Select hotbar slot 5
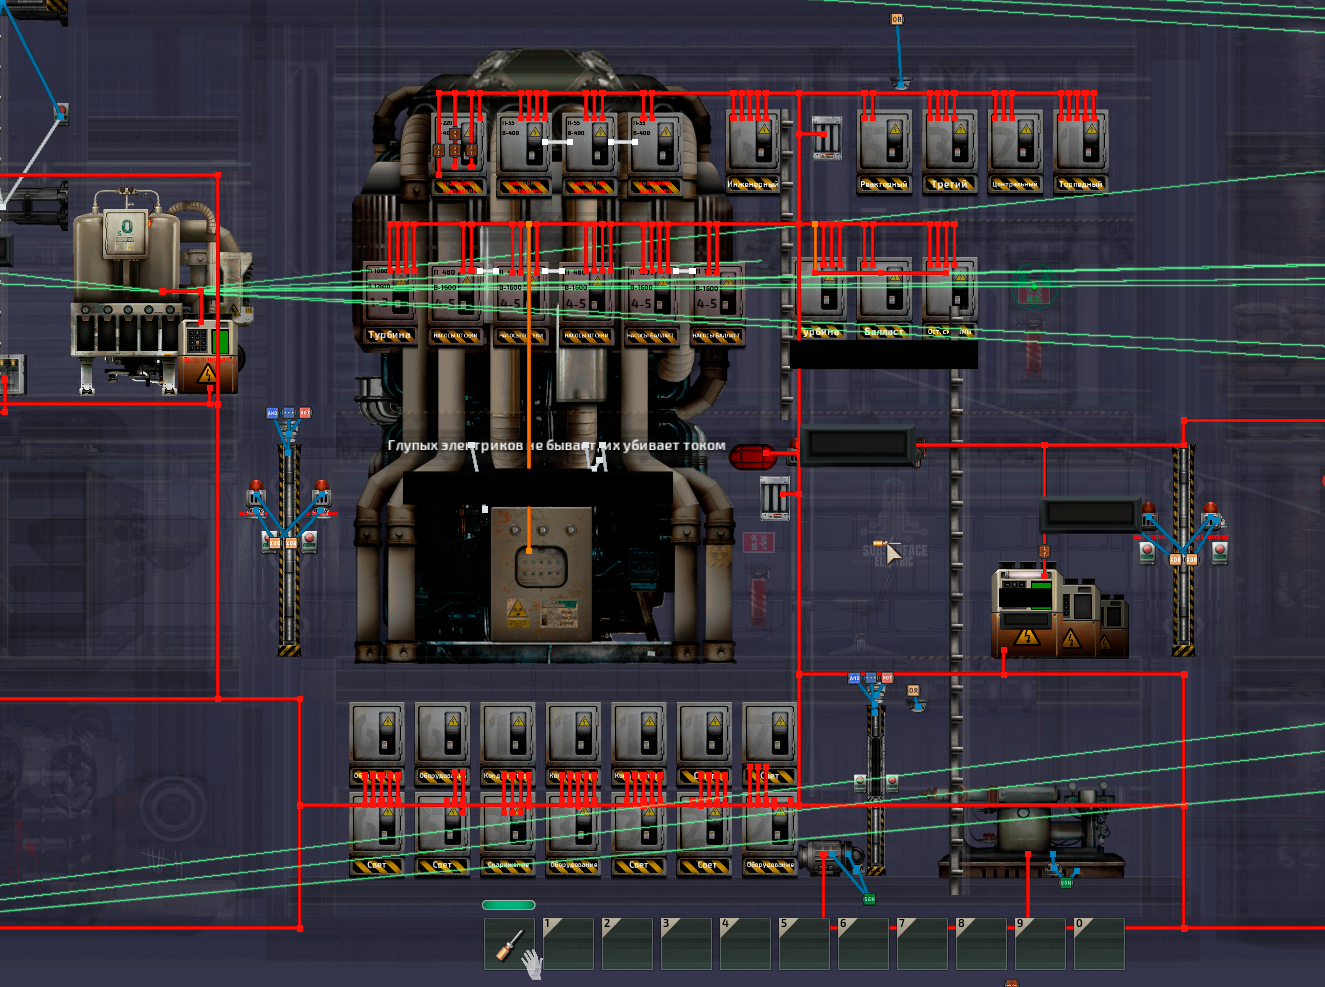This screenshot has height=987, width=1325. tap(804, 944)
